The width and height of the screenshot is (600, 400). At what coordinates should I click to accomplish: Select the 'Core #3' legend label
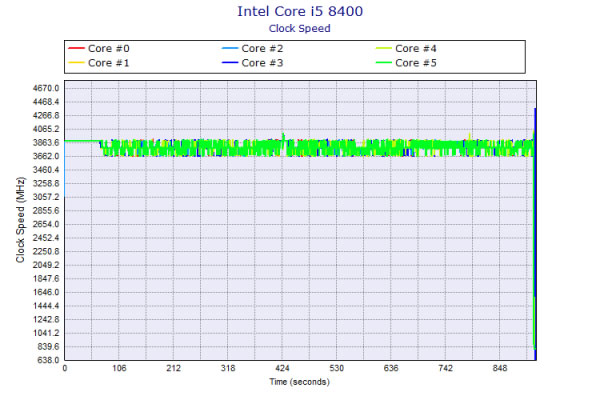coord(262,63)
